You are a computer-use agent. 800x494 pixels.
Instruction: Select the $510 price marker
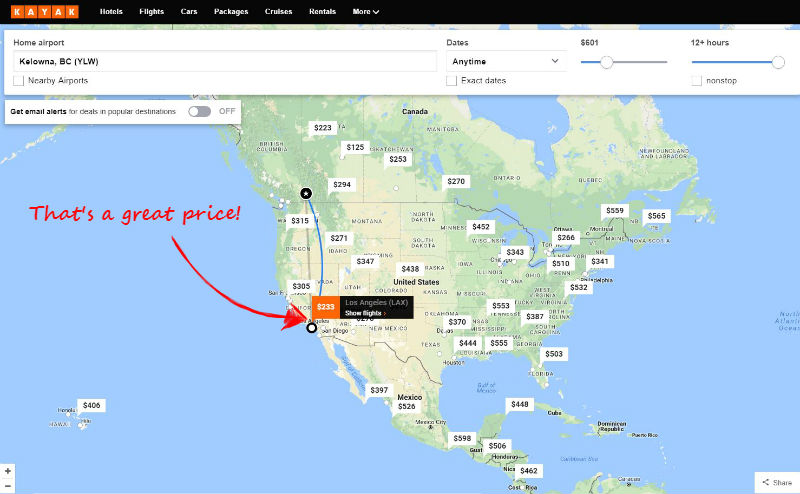pyautogui.click(x=561, y=263)
